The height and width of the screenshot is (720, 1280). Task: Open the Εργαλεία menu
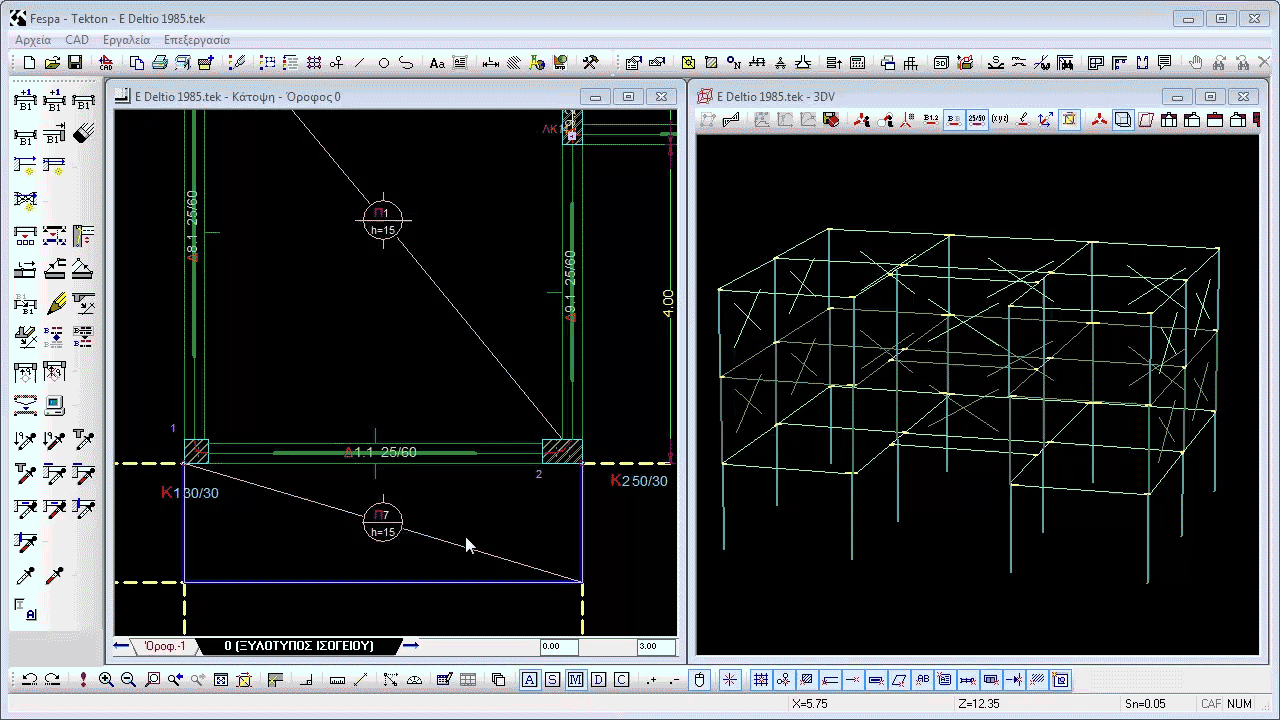[127, 40]
